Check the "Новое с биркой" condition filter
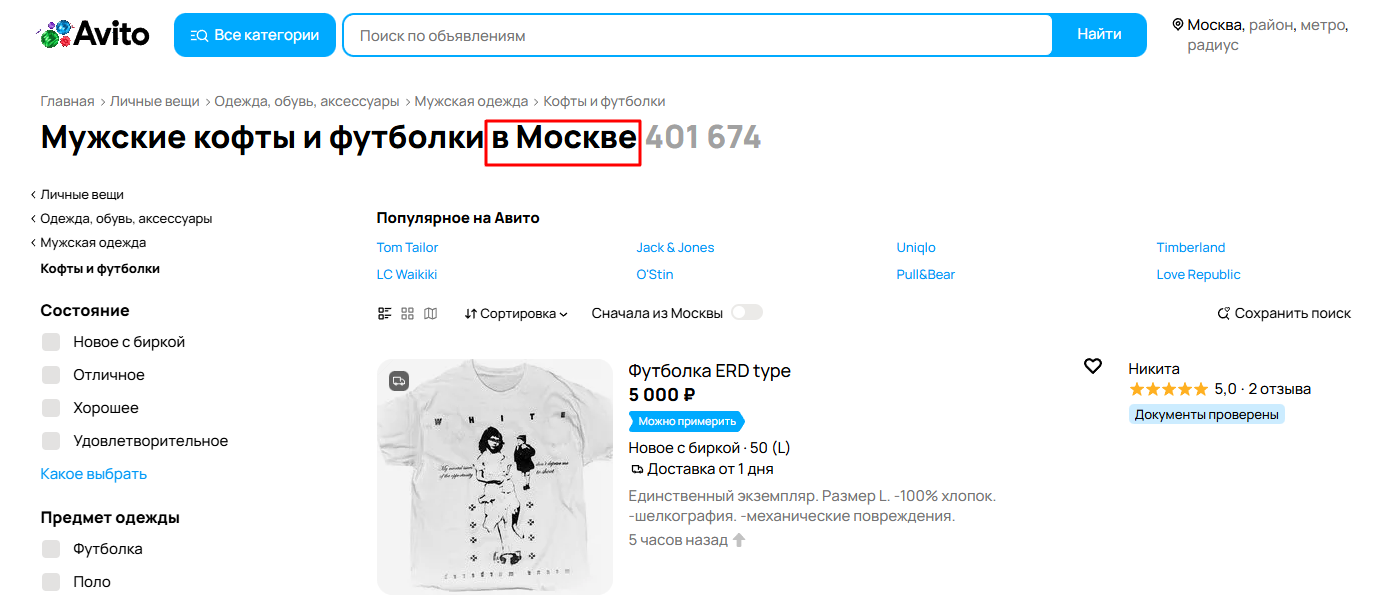The image size is (1380, 599). click(x=50, y=341)
